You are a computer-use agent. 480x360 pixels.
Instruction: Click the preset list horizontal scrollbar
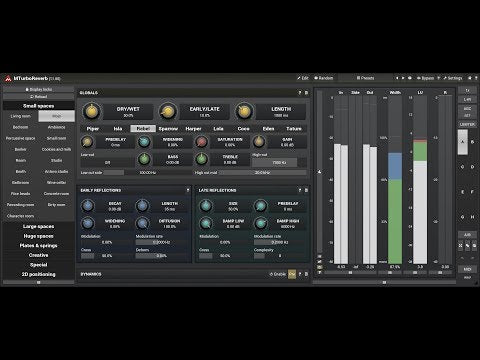39,282
